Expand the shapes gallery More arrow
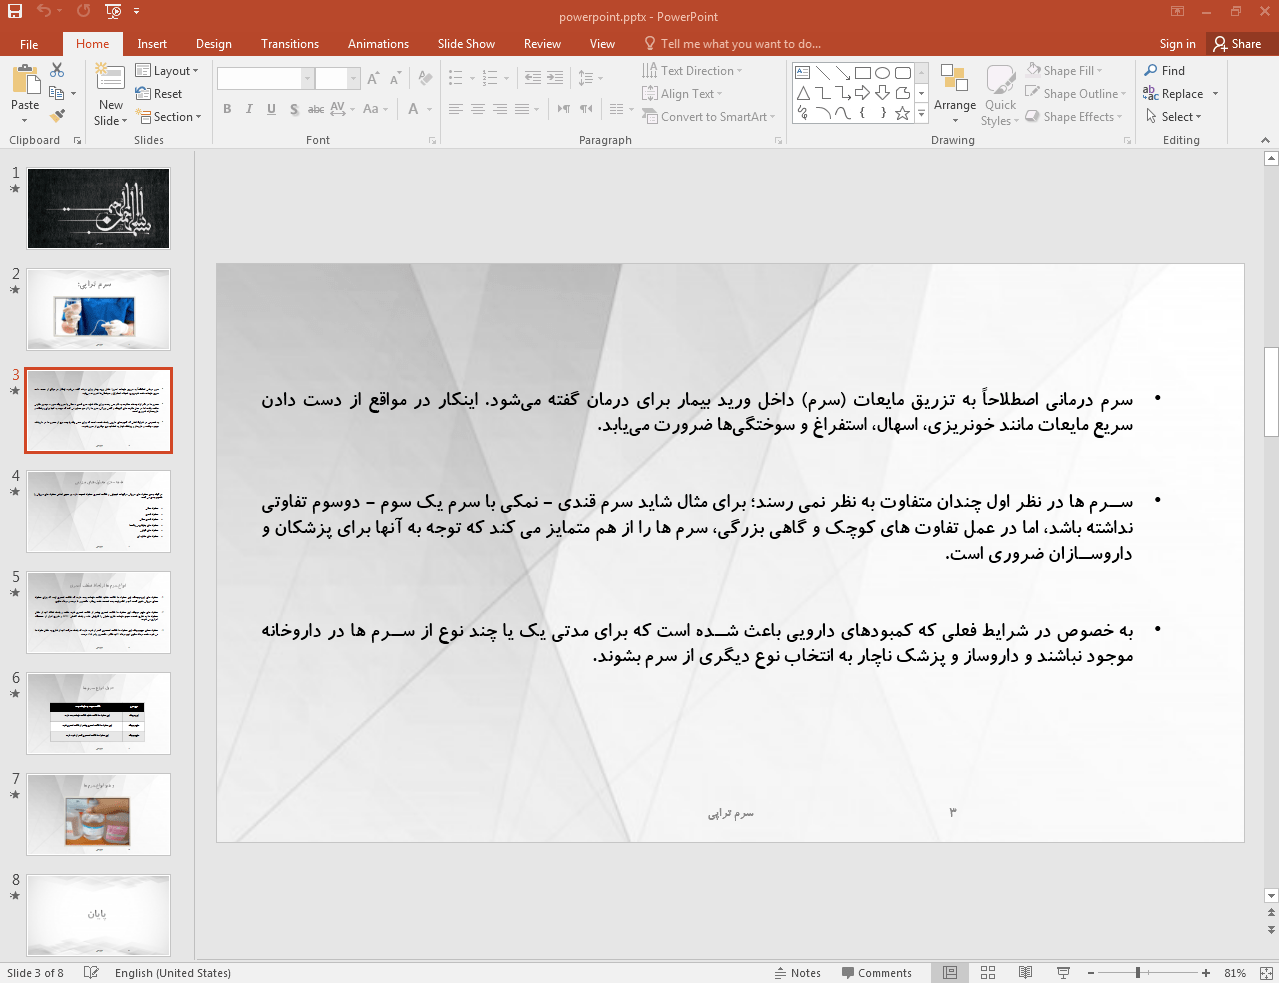 coord(921,113)
